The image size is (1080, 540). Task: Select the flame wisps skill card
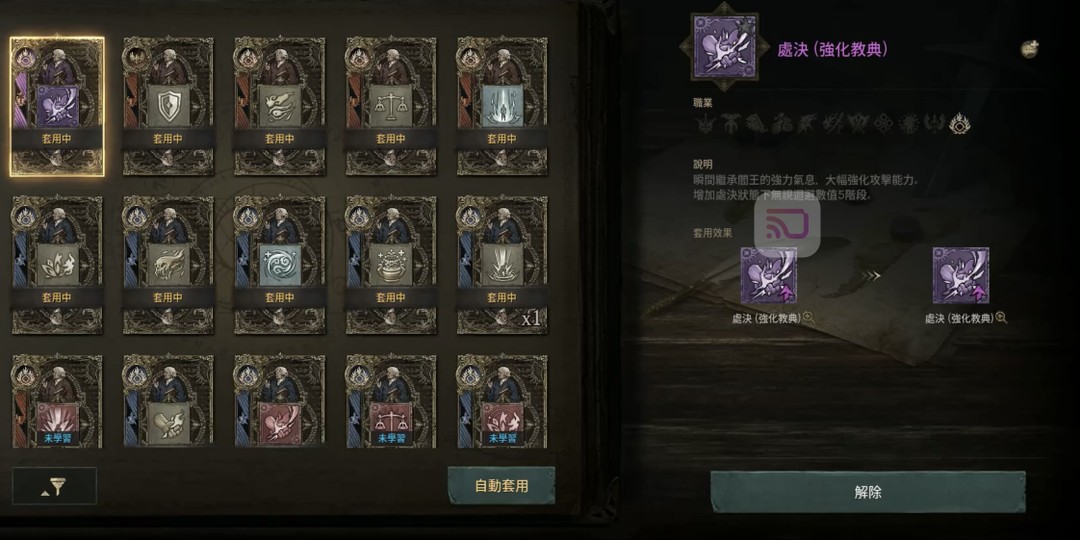point(280,106)
